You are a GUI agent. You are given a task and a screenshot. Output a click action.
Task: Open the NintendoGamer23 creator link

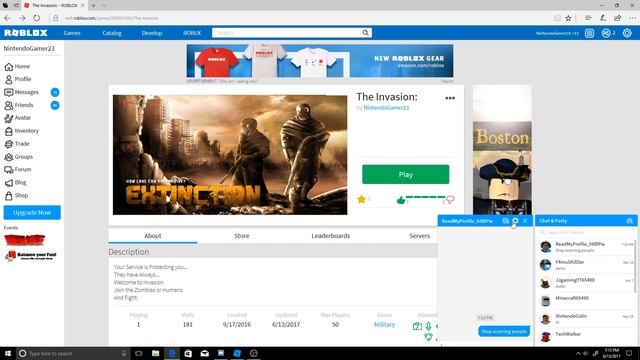[386, 108]
